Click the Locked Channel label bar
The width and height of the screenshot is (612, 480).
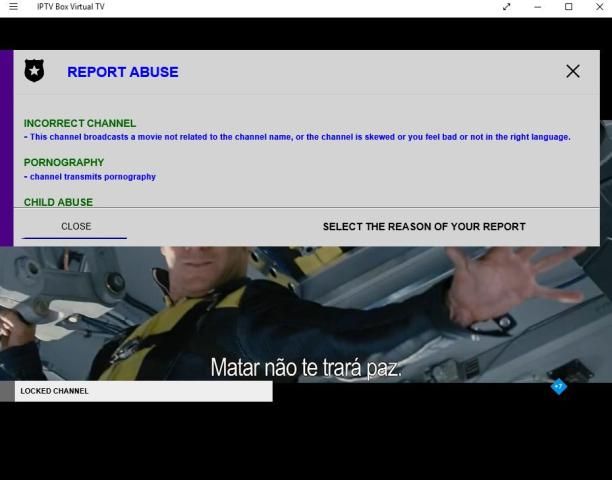(143, 391)
